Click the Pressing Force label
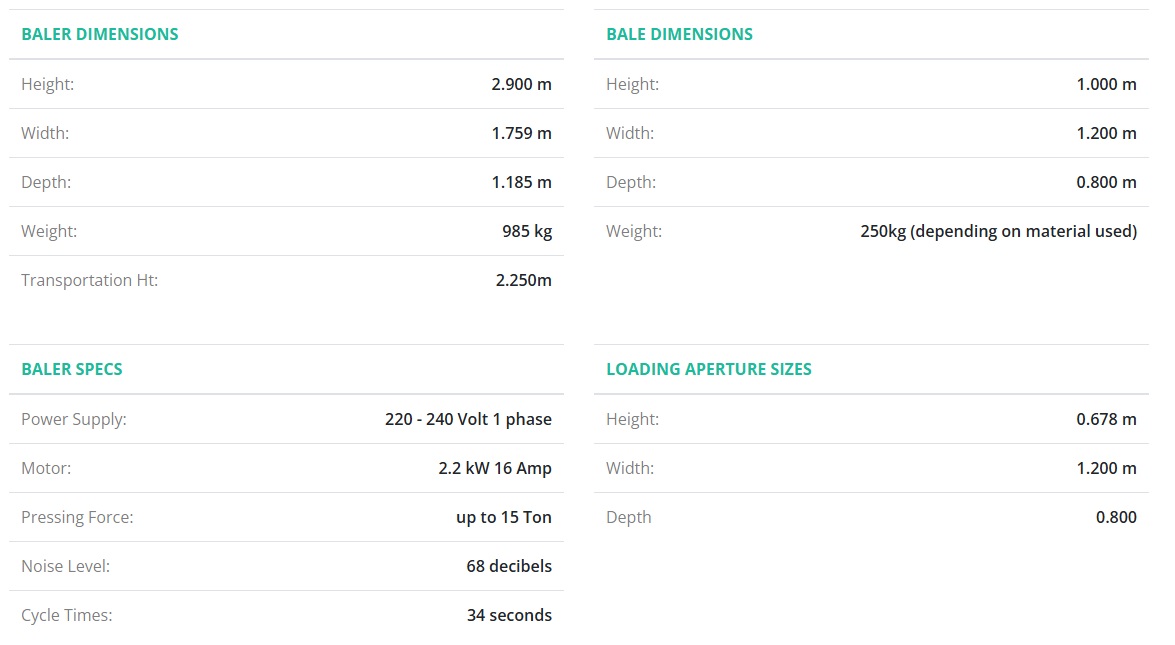Image resolution: width=1175 pixels, height=645 pixels. (77, 517)
